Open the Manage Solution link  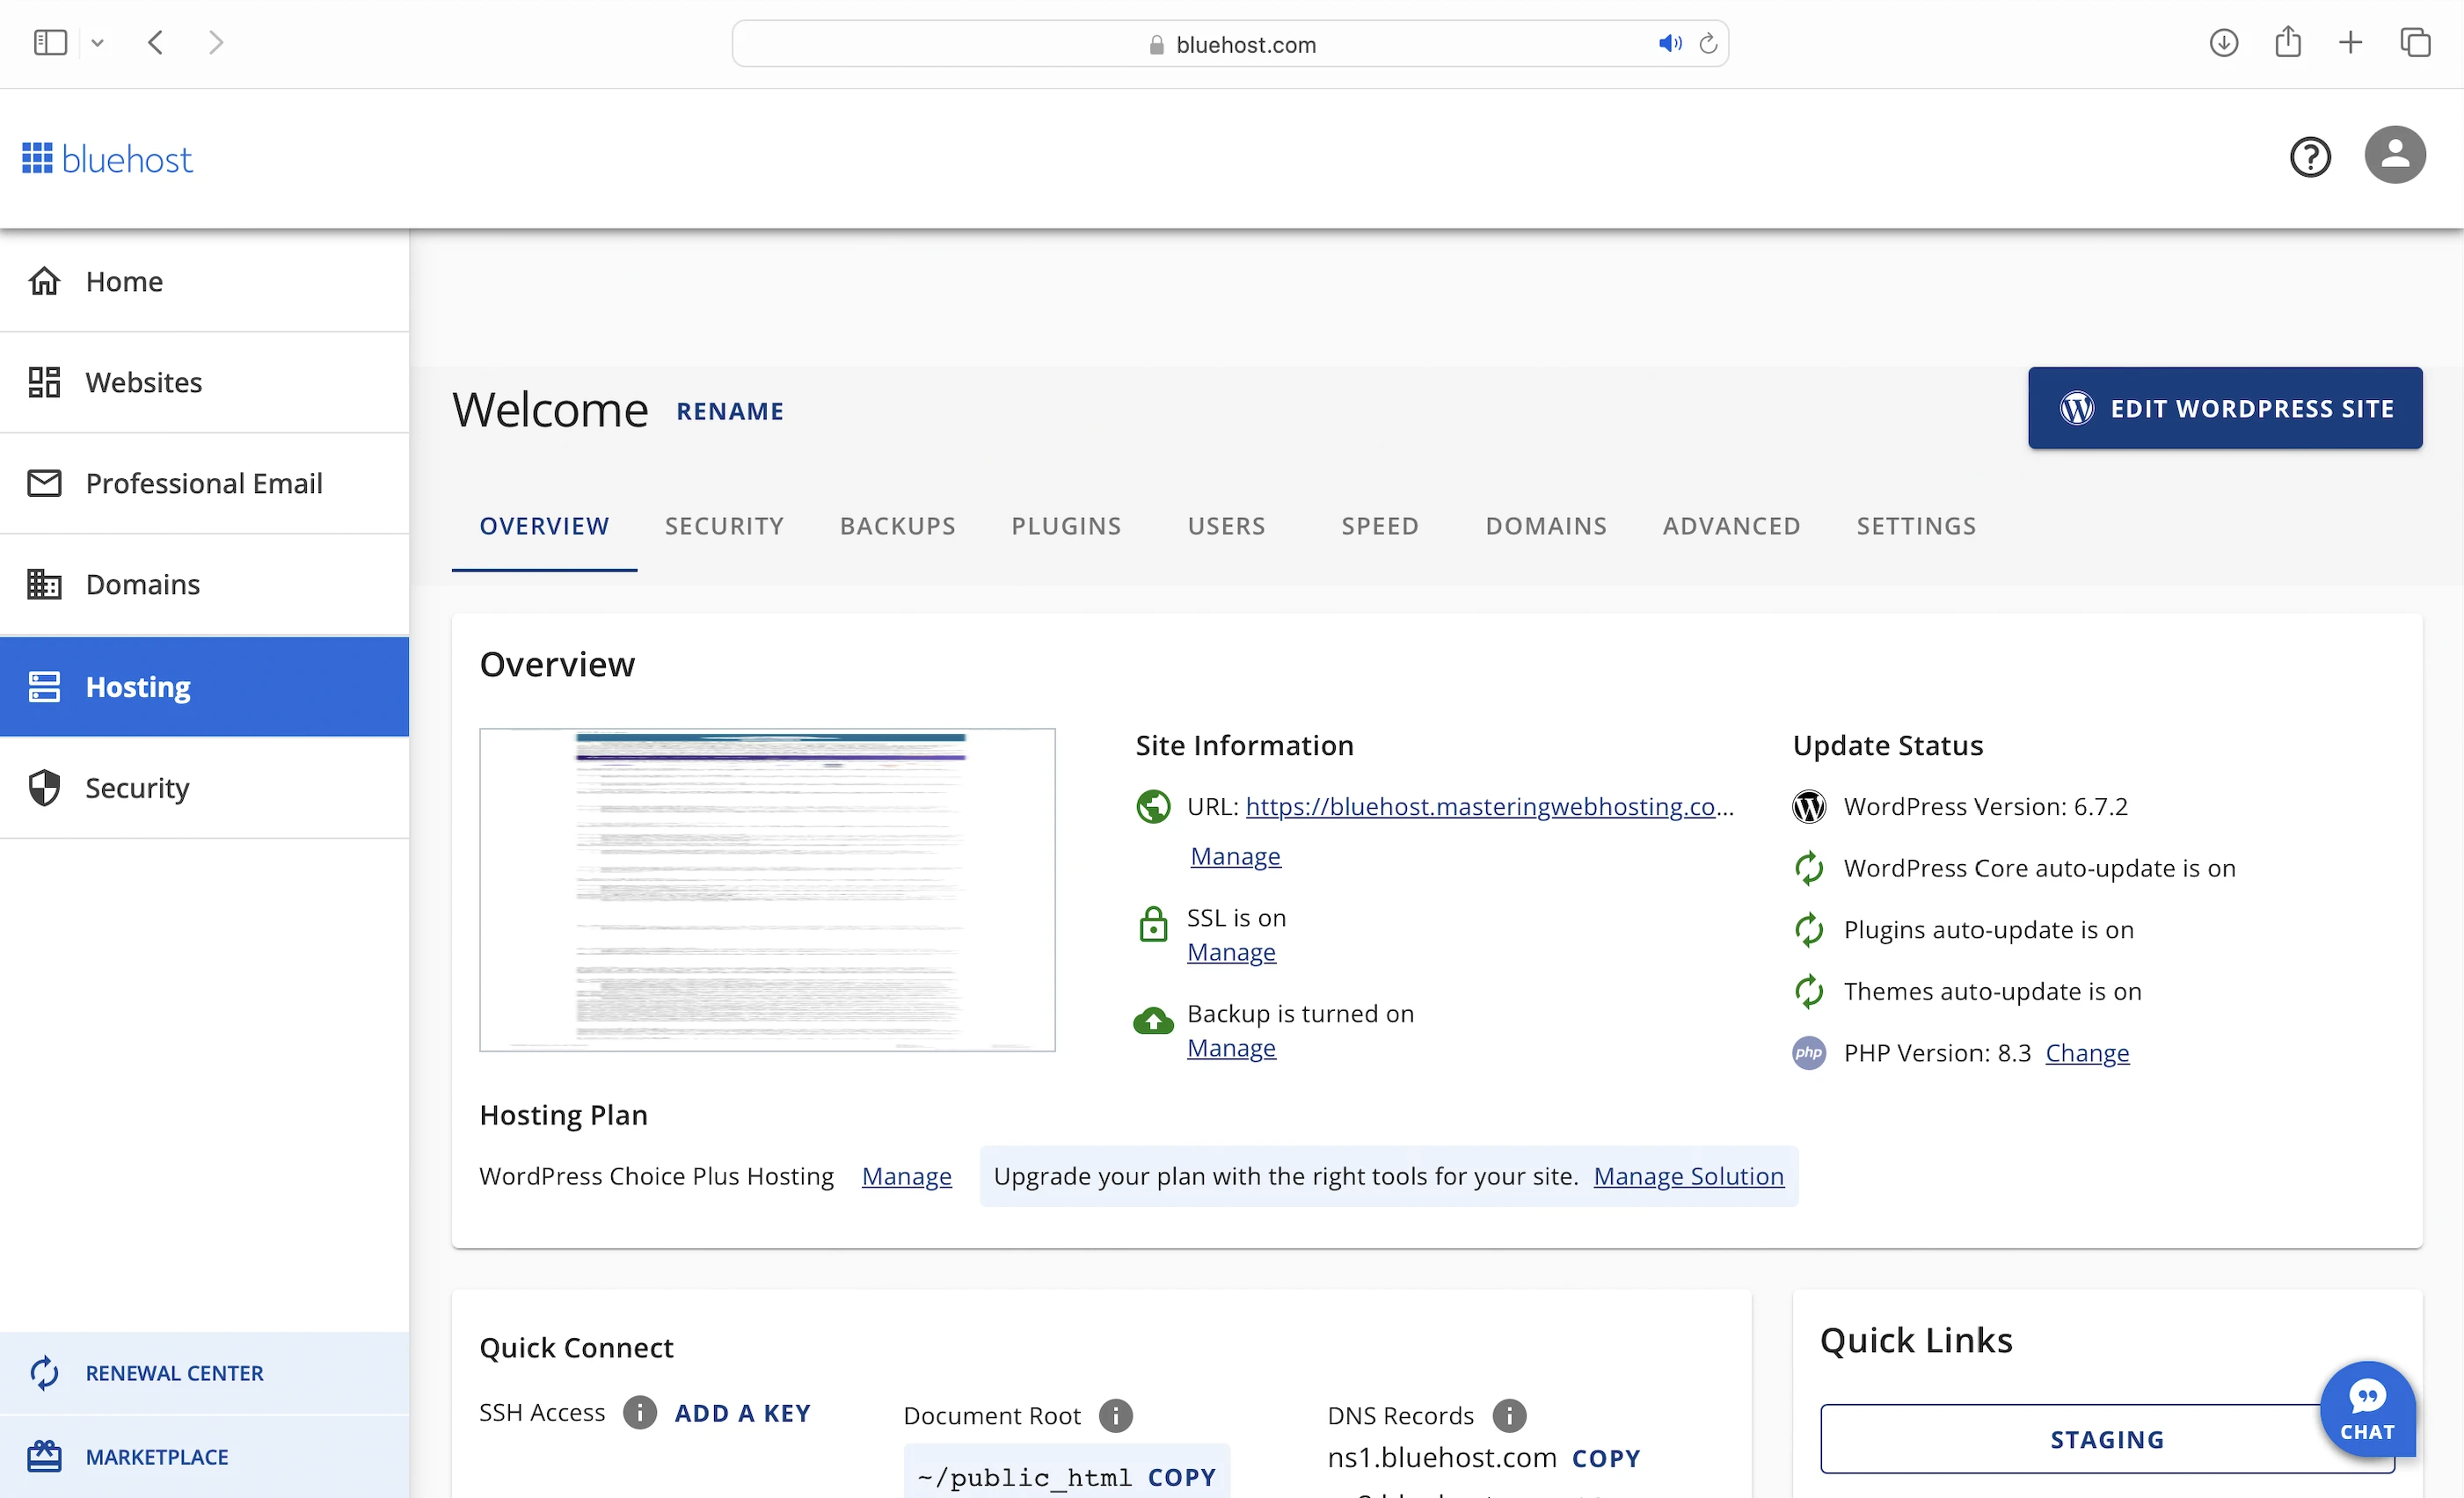coord(1687,1176)
